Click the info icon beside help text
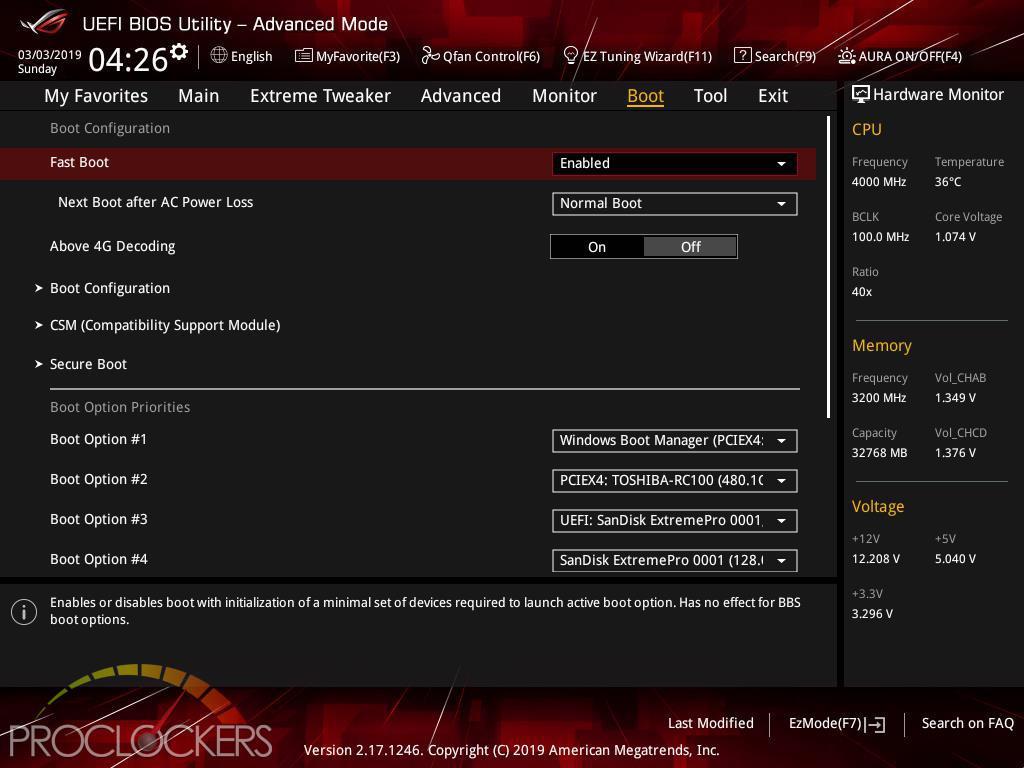 (24, 612)
